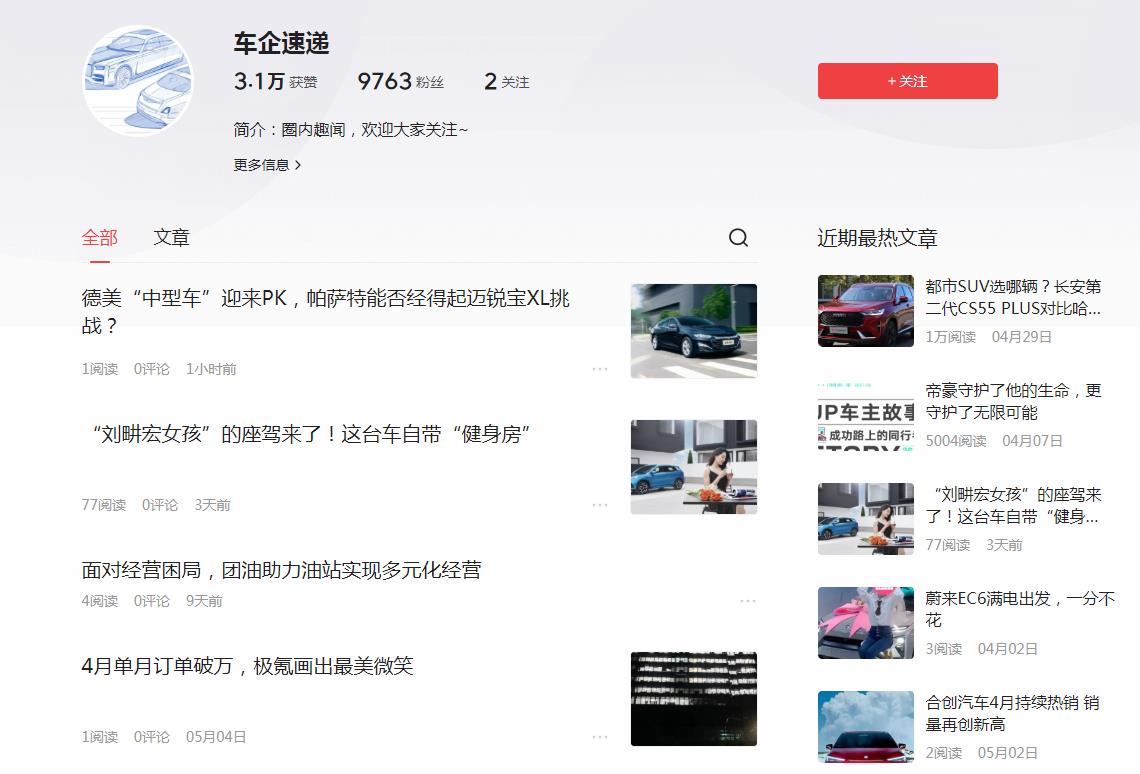Click 1万阅读 under the CS55 PLUS article
This screenshot has width=1140, height=774.
point(950,337)
